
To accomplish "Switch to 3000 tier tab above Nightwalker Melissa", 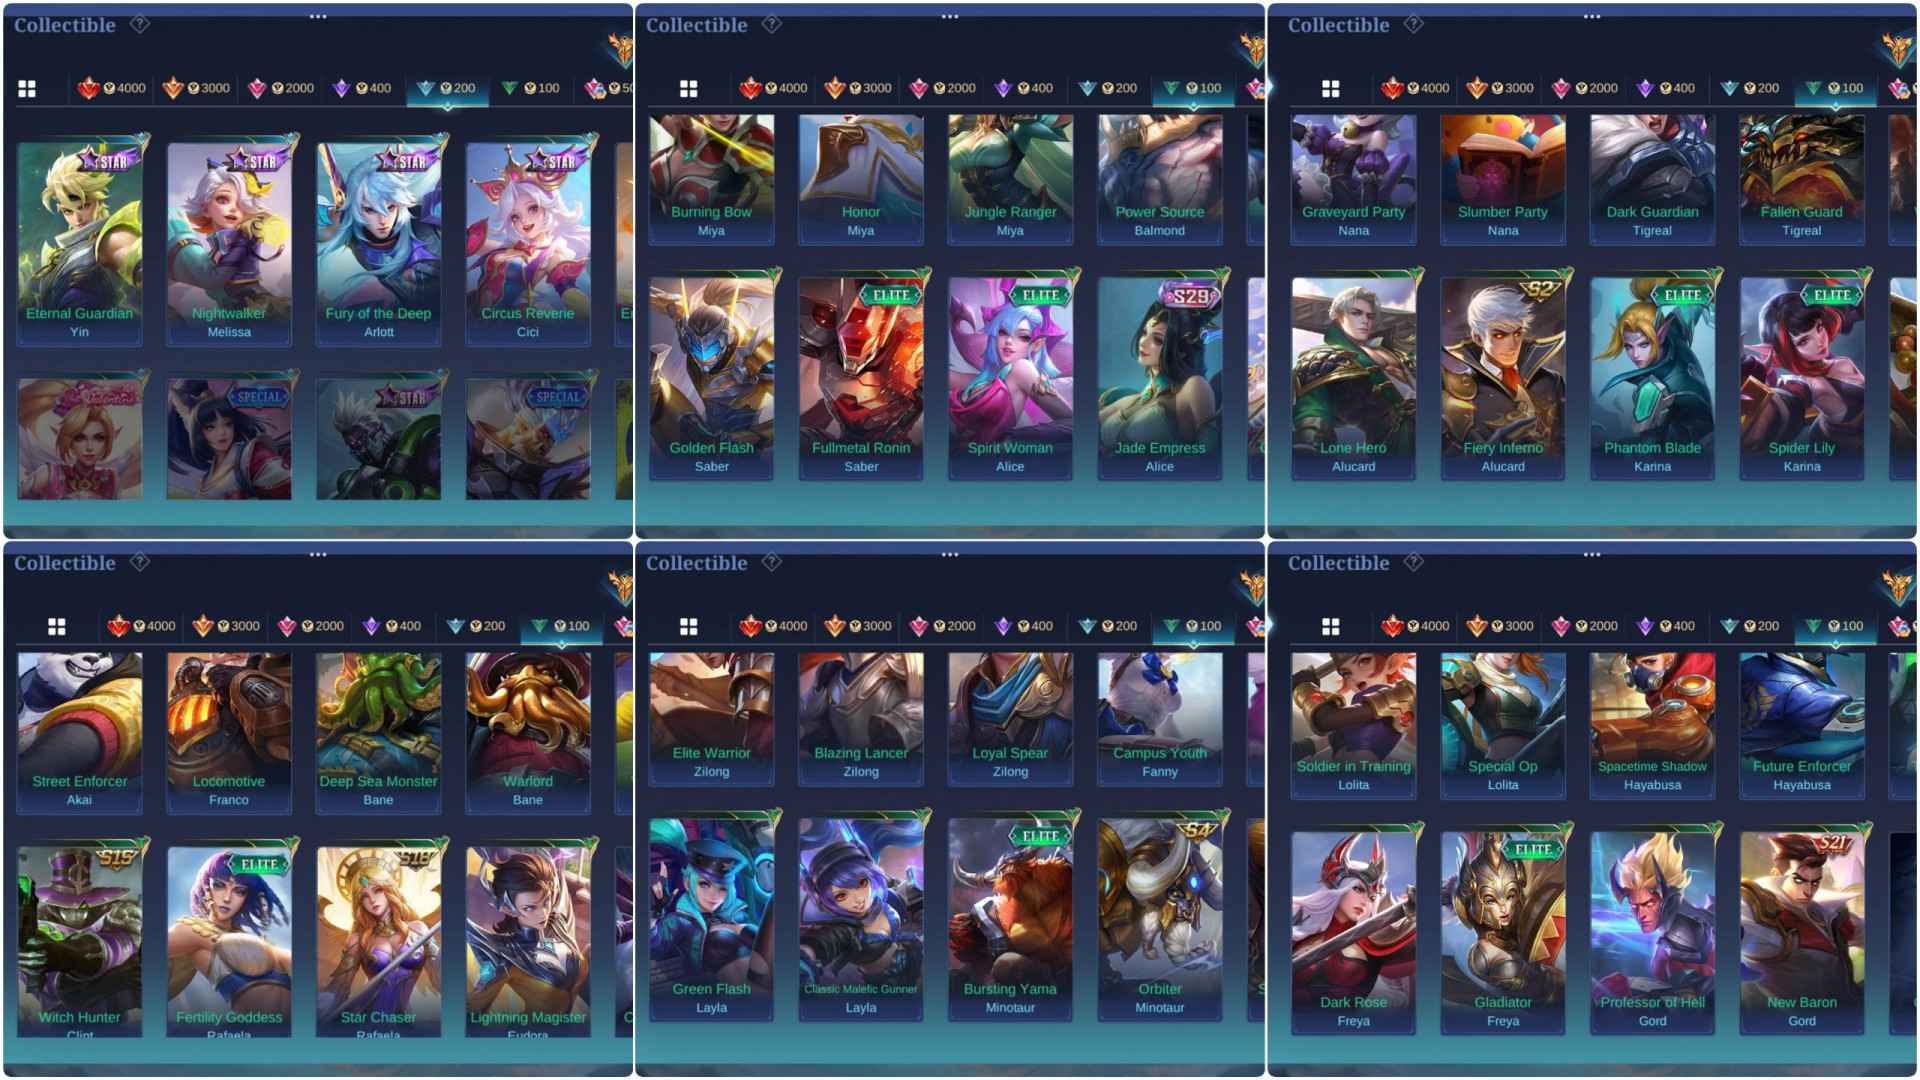I will coord(196,88).
